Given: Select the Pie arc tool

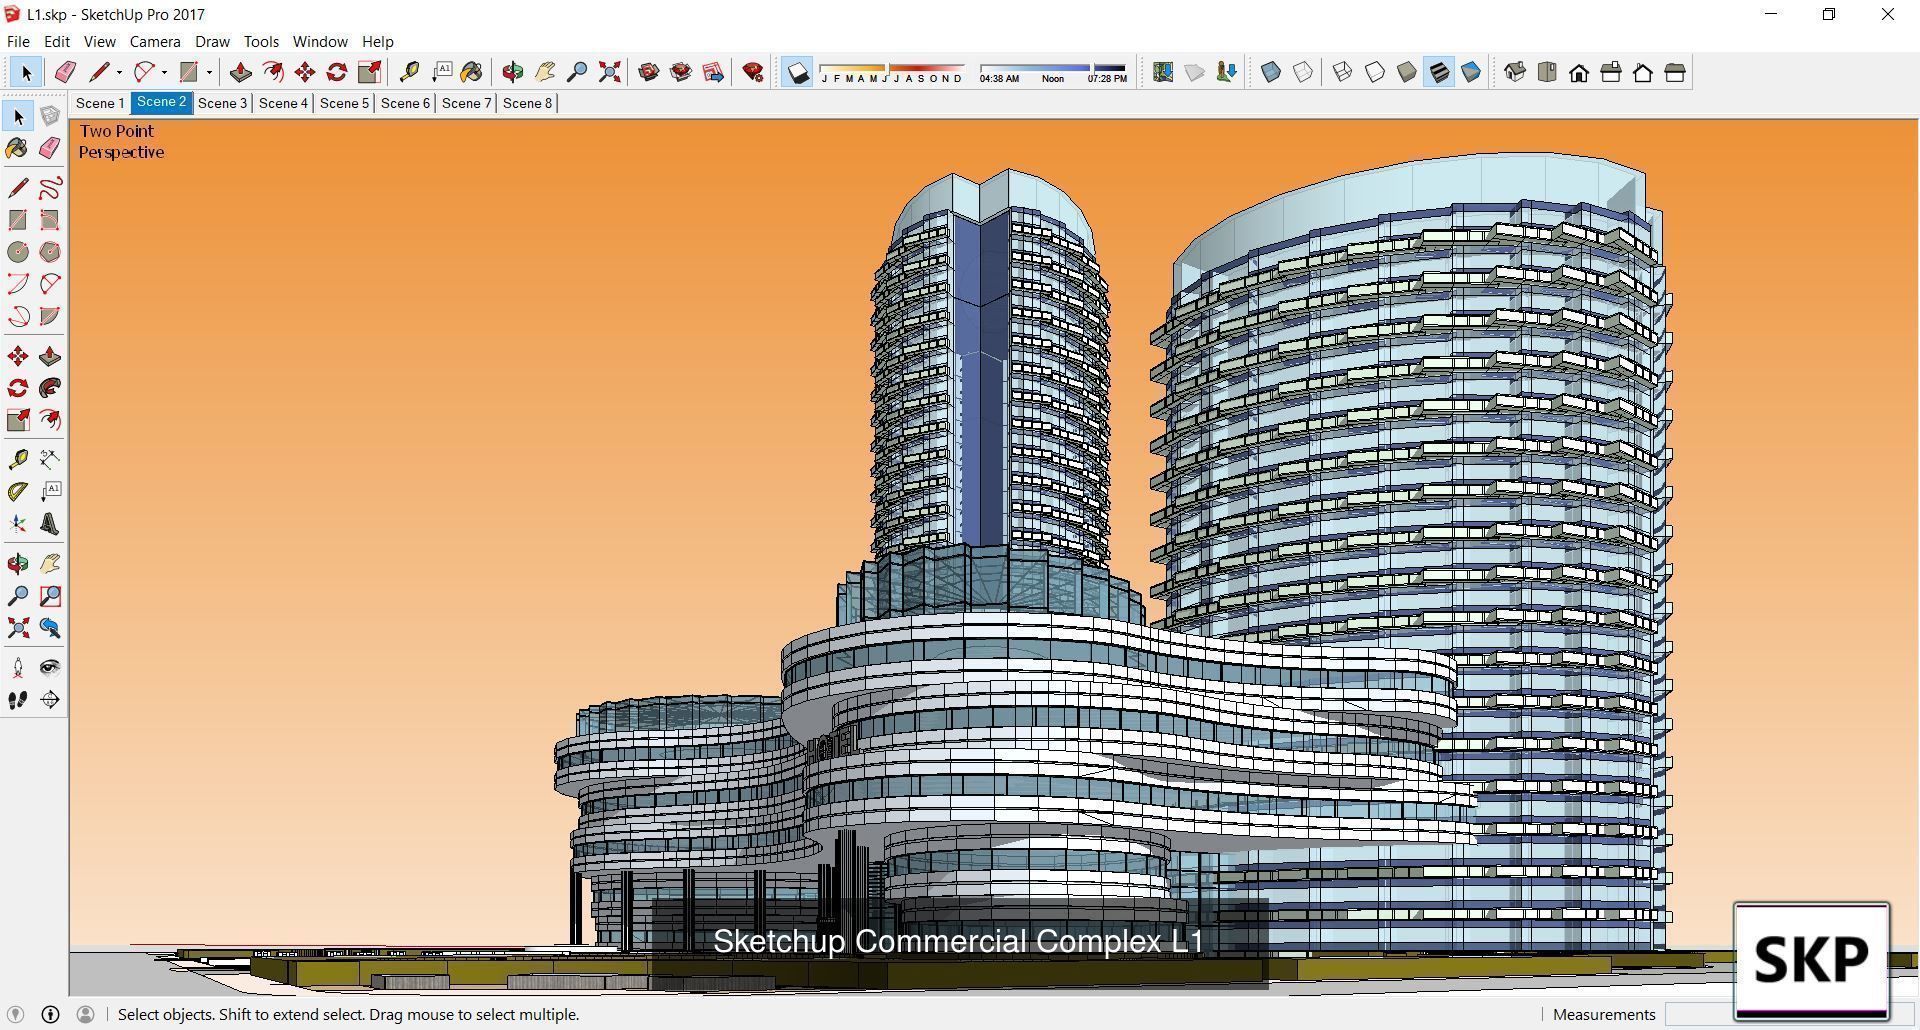Looking at the screenshot, I should 50,316.
